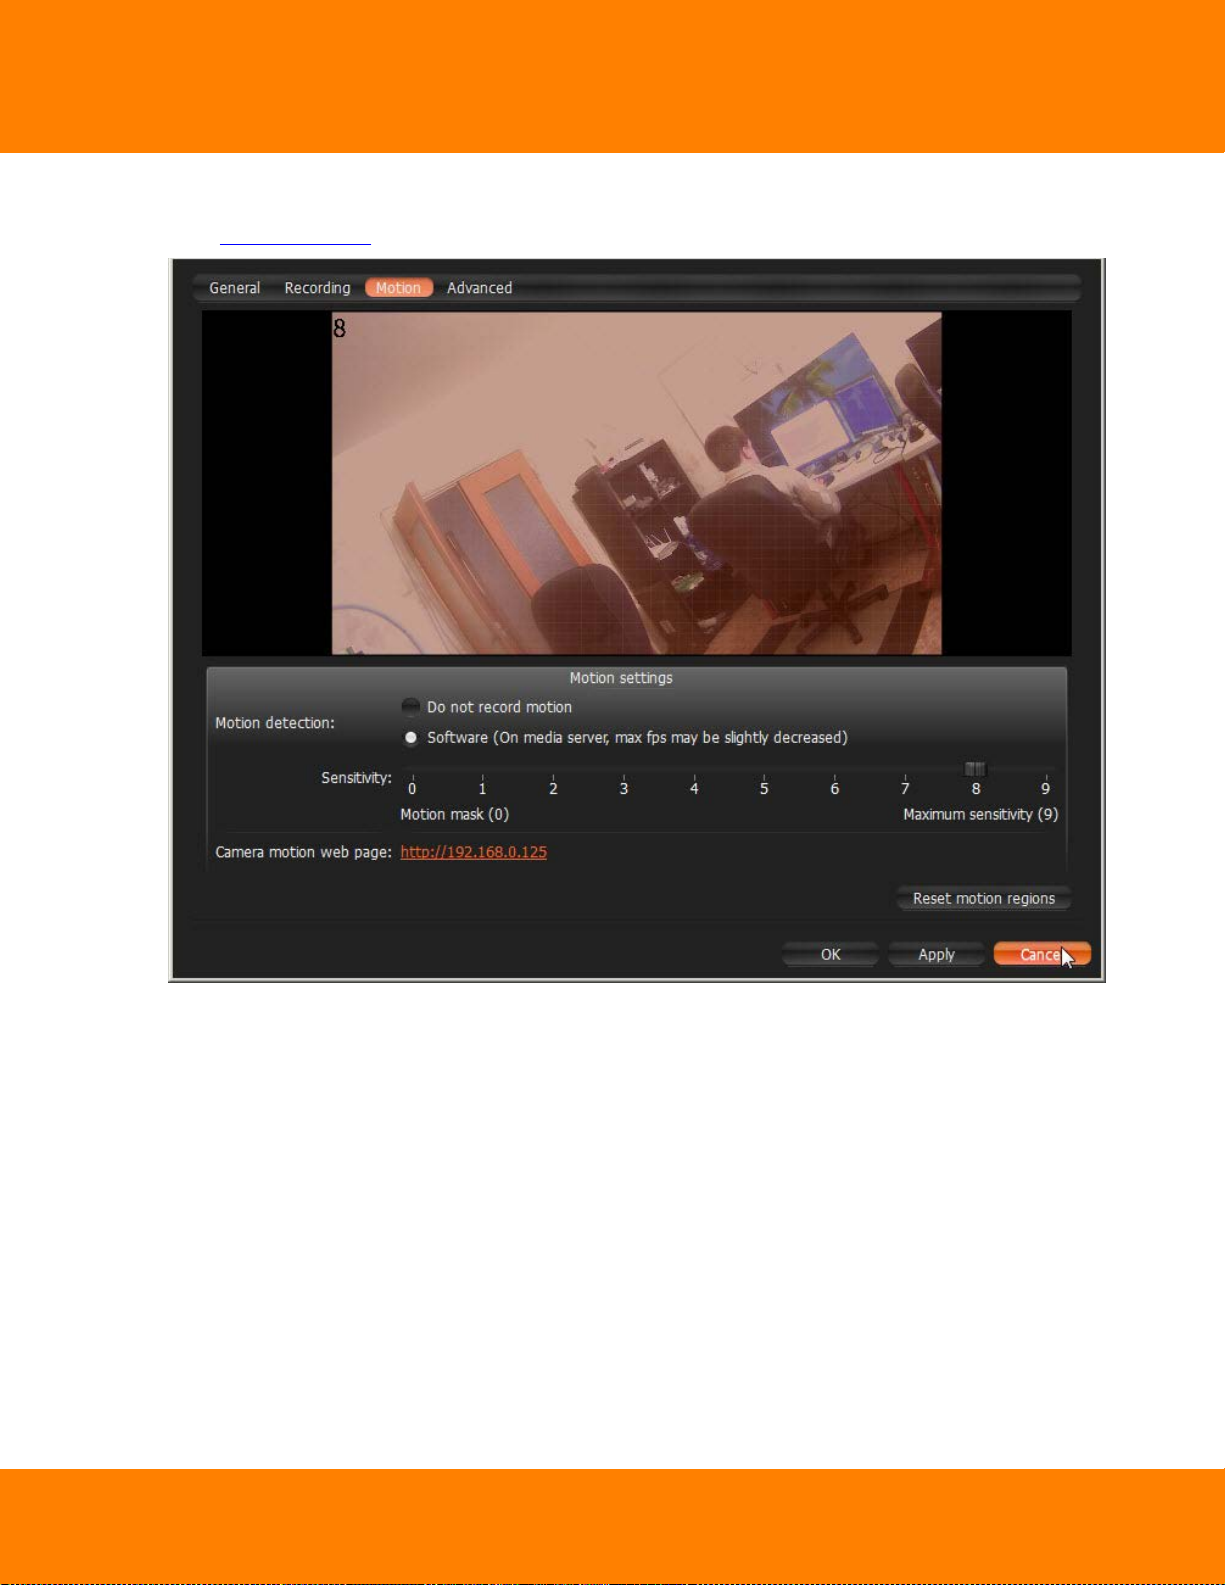
Task: Set sensitivity to 7 tick mark
Action: click(x=905, y=781)
